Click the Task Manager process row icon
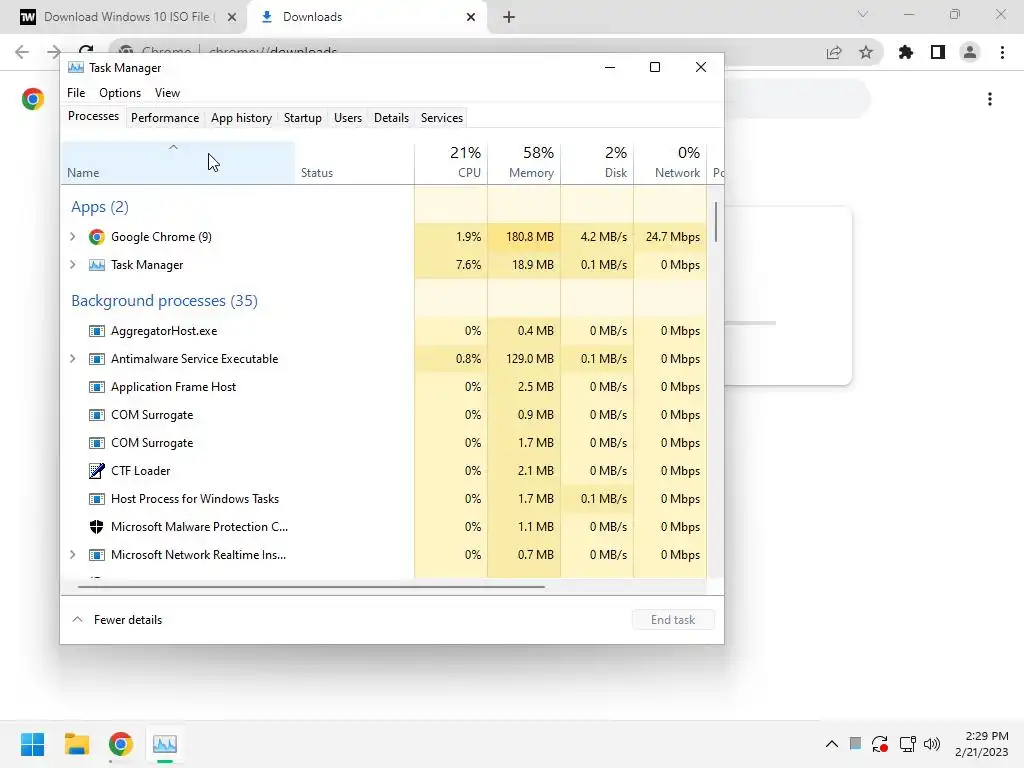Image resolution: width=1024 pixels, height=768 pixels. click(97, 265)
